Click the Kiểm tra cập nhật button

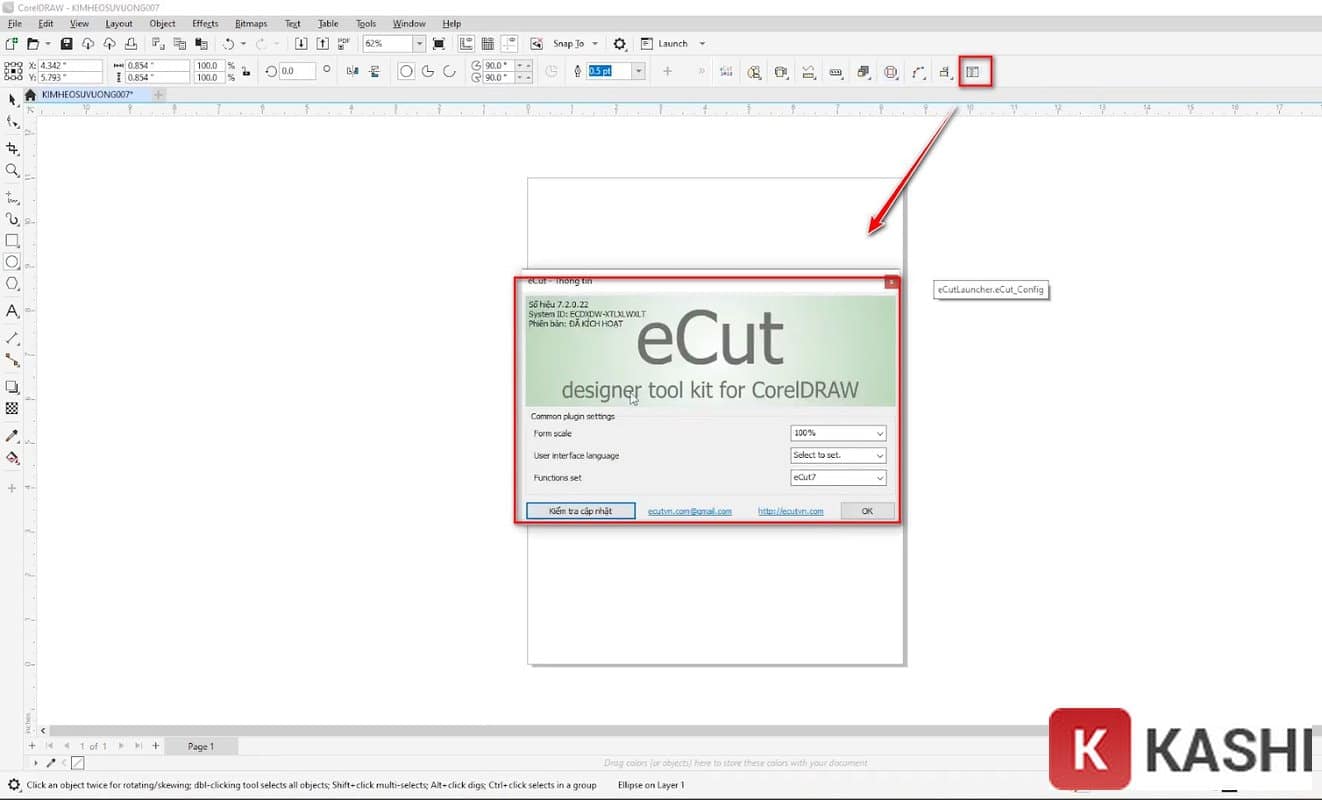581,511
